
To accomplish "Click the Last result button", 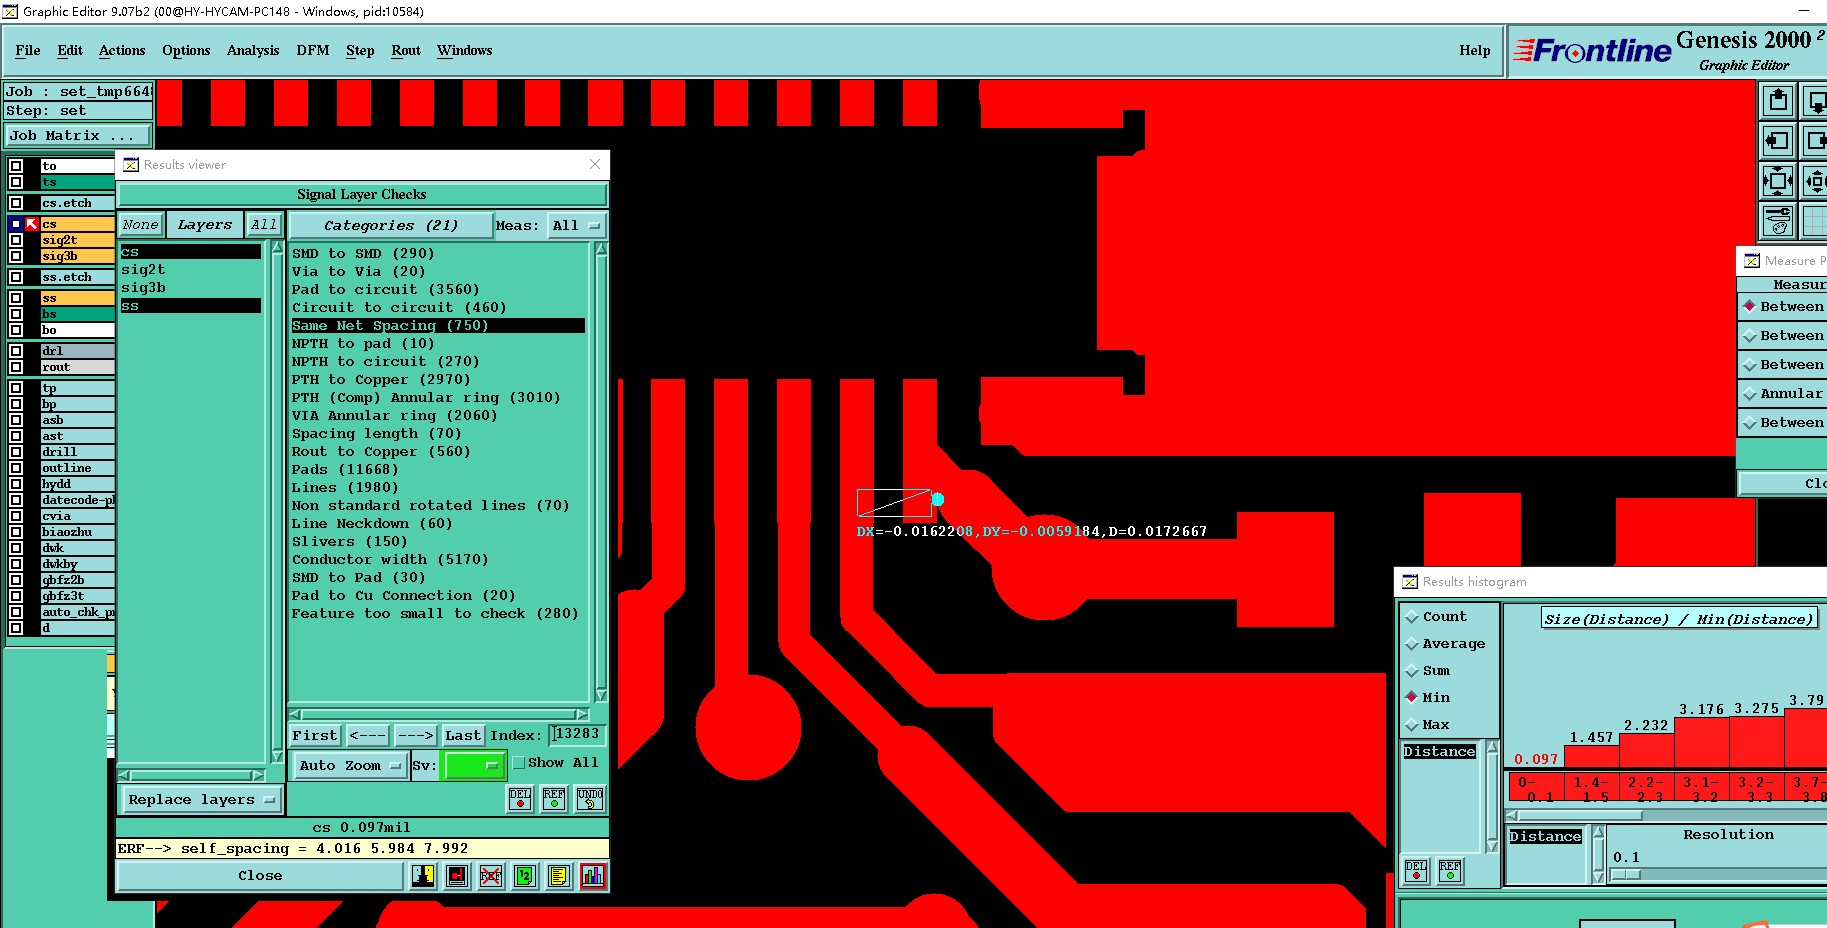I will pos(463,736).
